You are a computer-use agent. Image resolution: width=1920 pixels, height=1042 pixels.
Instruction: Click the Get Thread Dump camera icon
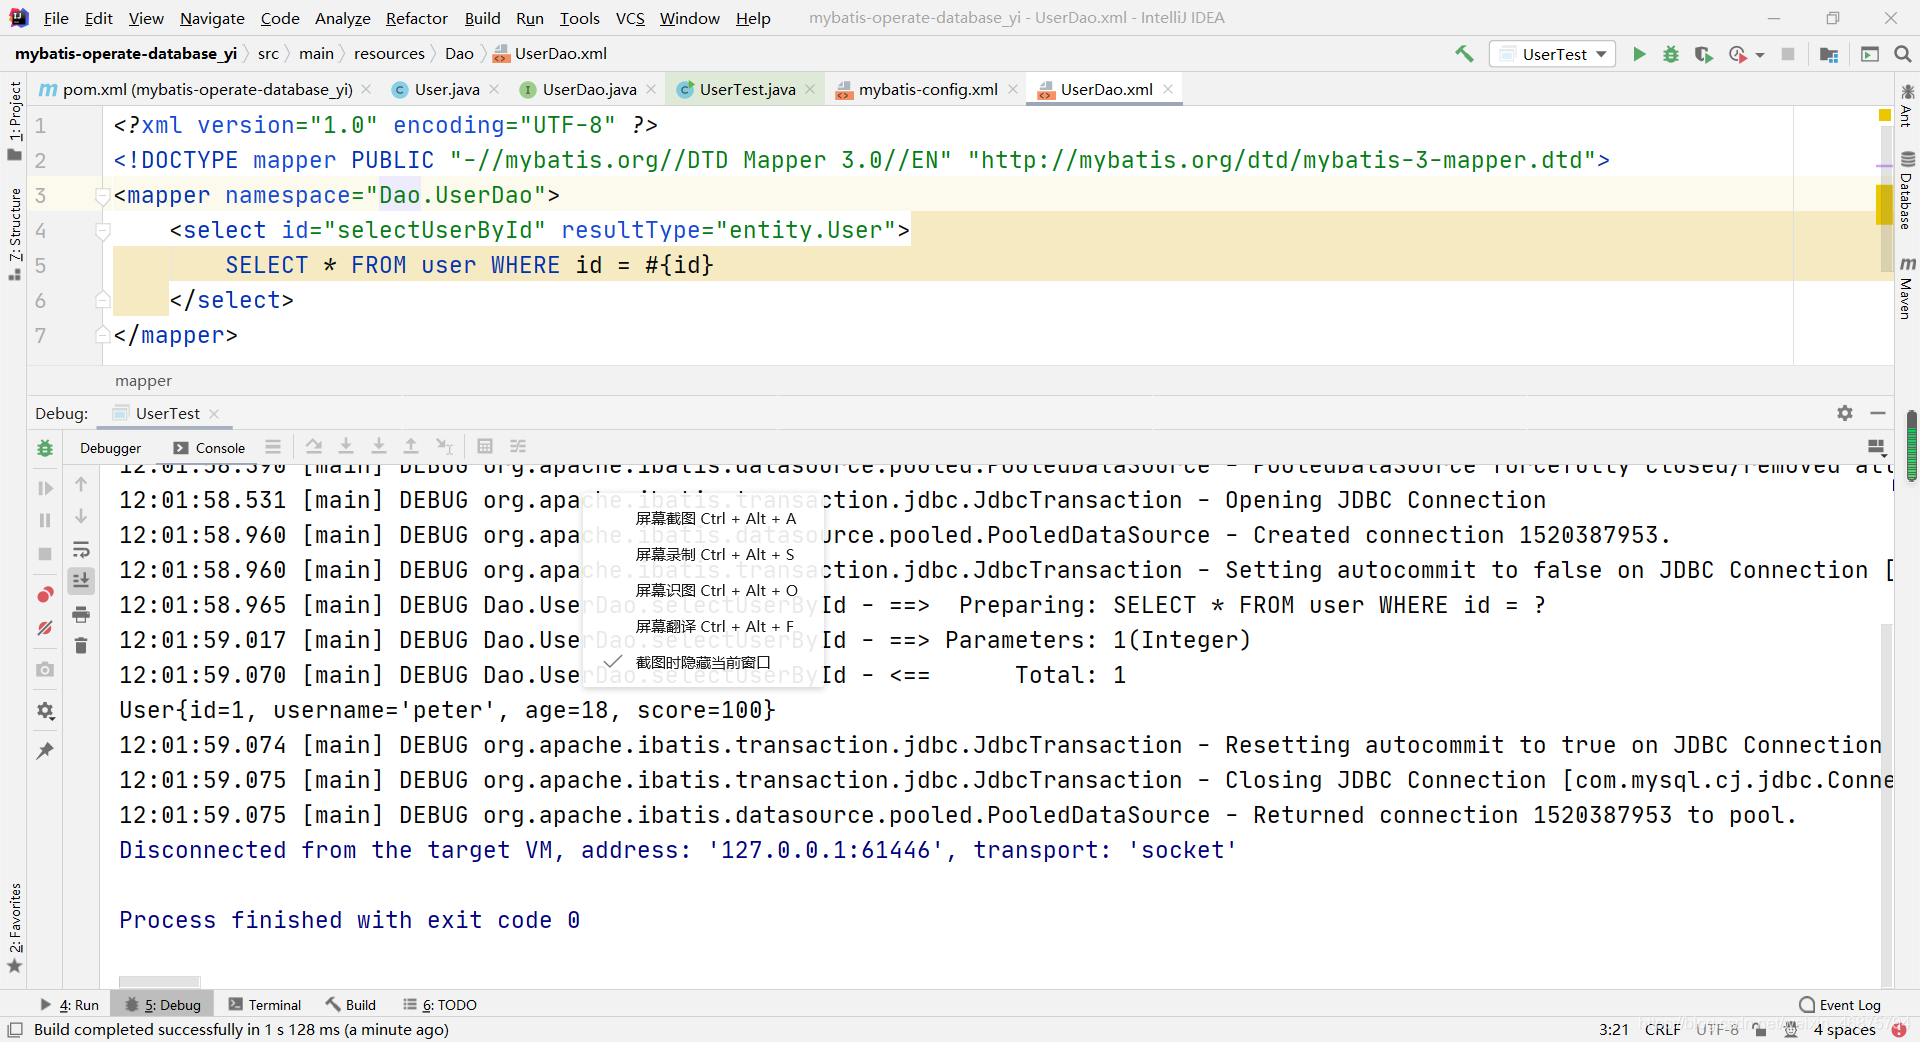tap(45, 669)
